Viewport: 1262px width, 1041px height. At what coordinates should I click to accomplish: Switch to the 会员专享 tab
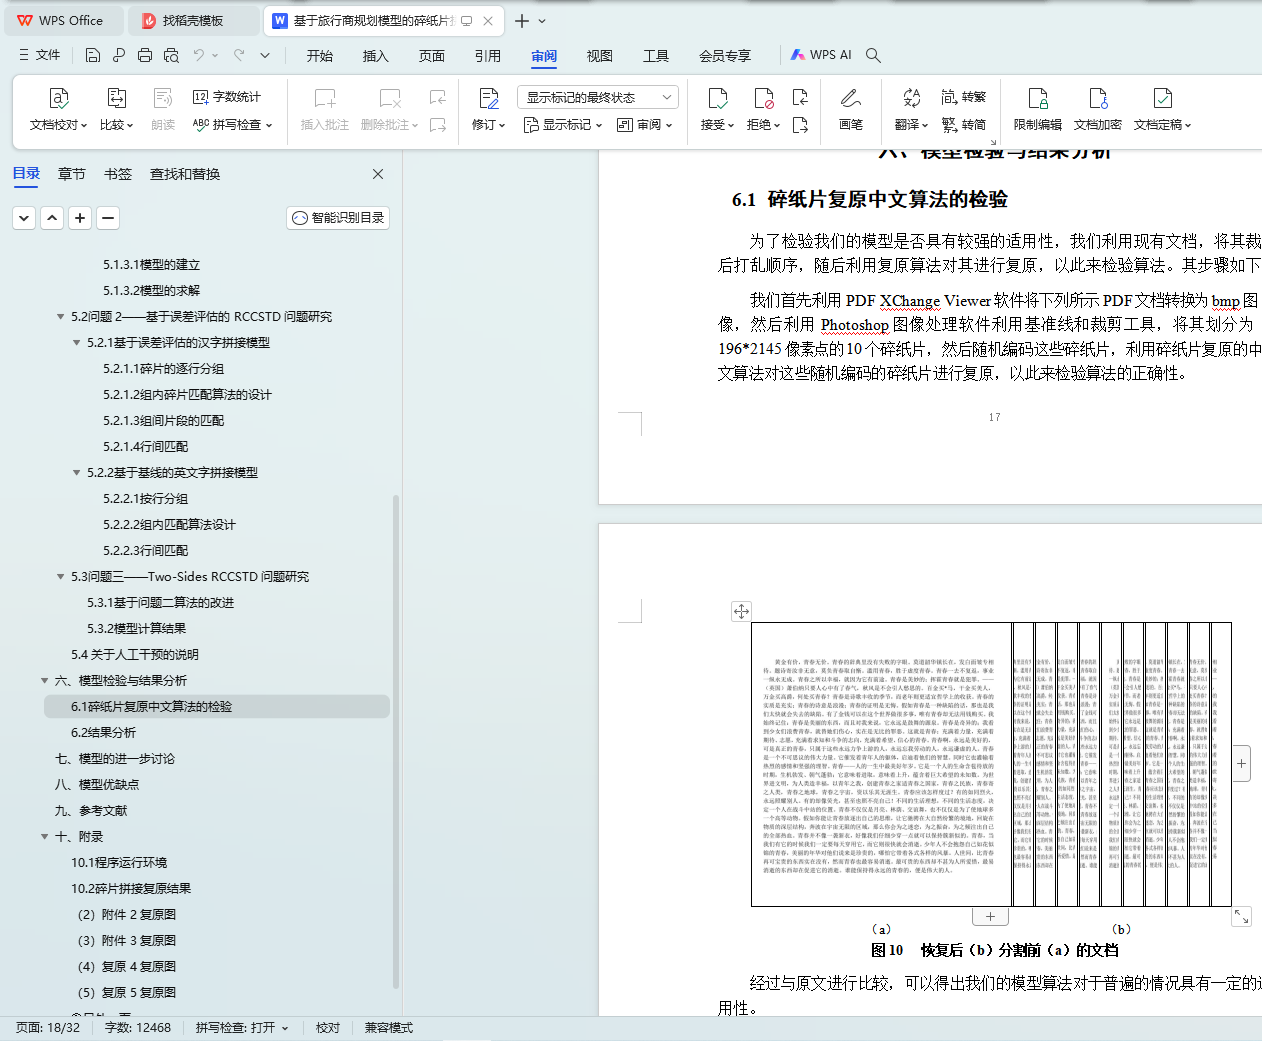(x=725, y=56)
